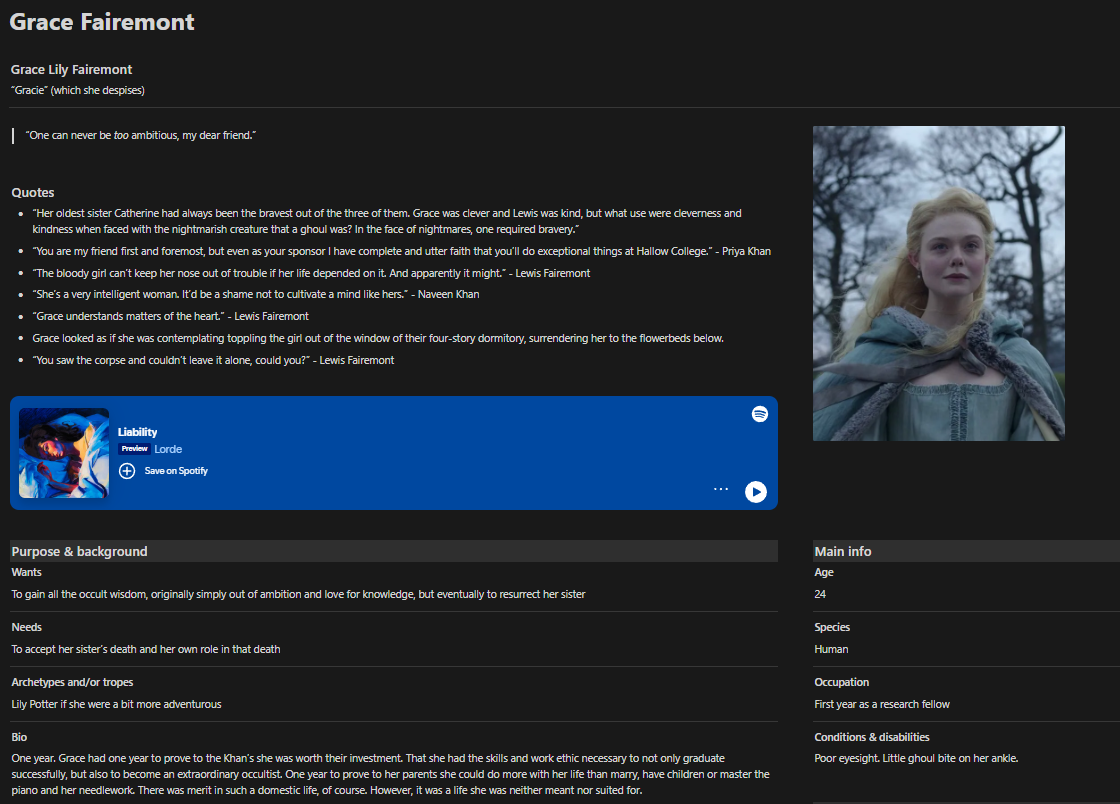Click "First year as a research fellow"

(882, 704)
